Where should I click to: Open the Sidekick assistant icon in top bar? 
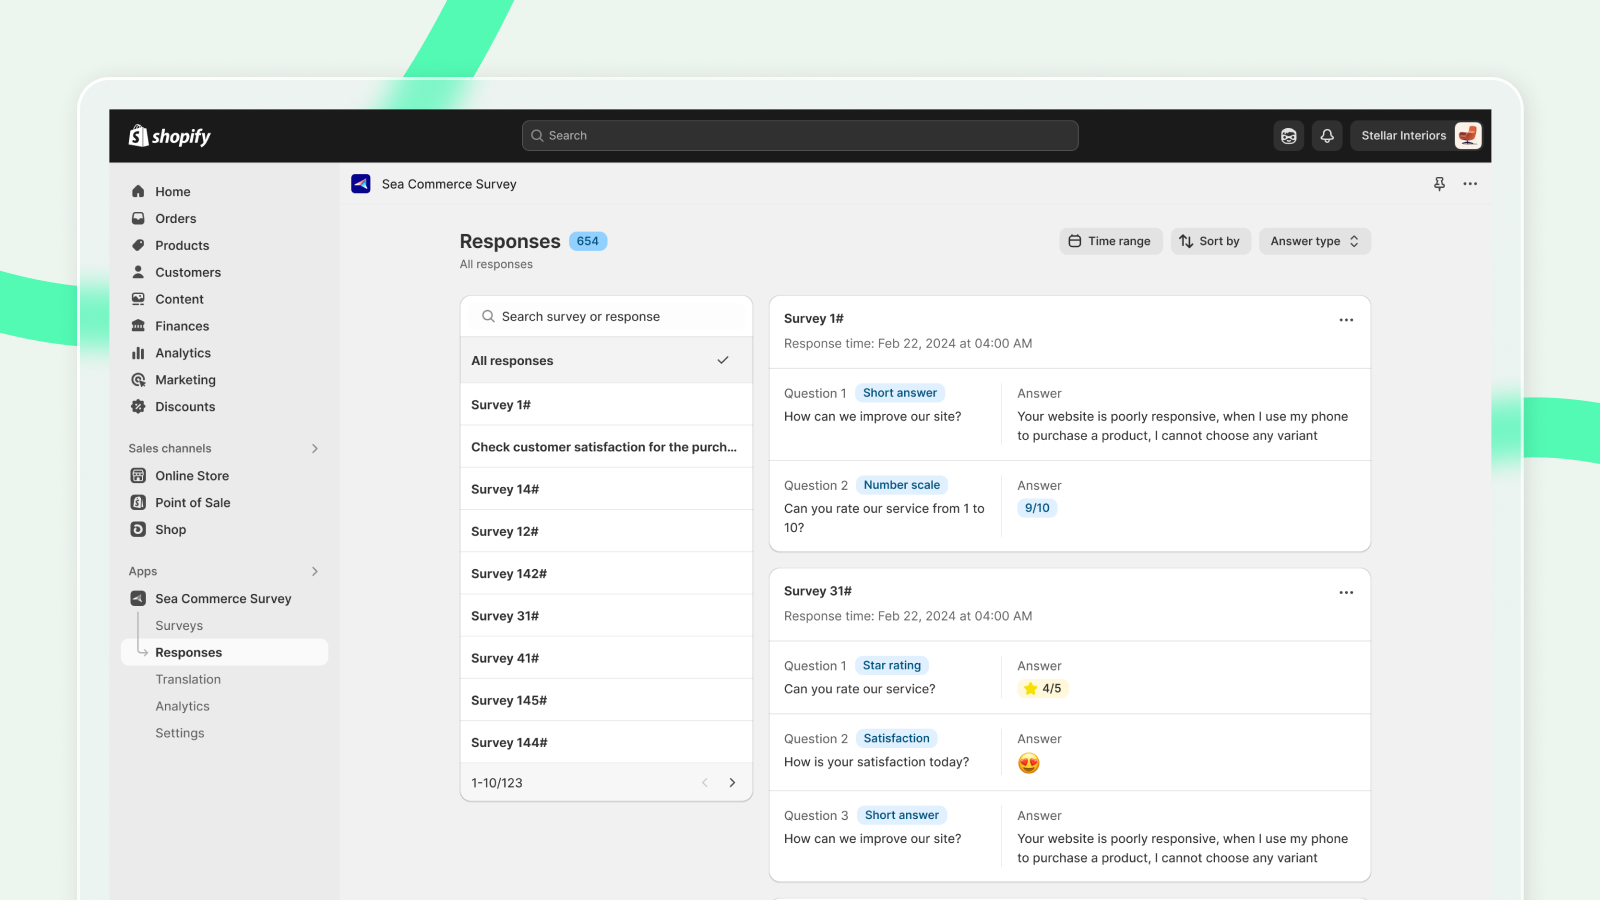[x=1288, y=136]
